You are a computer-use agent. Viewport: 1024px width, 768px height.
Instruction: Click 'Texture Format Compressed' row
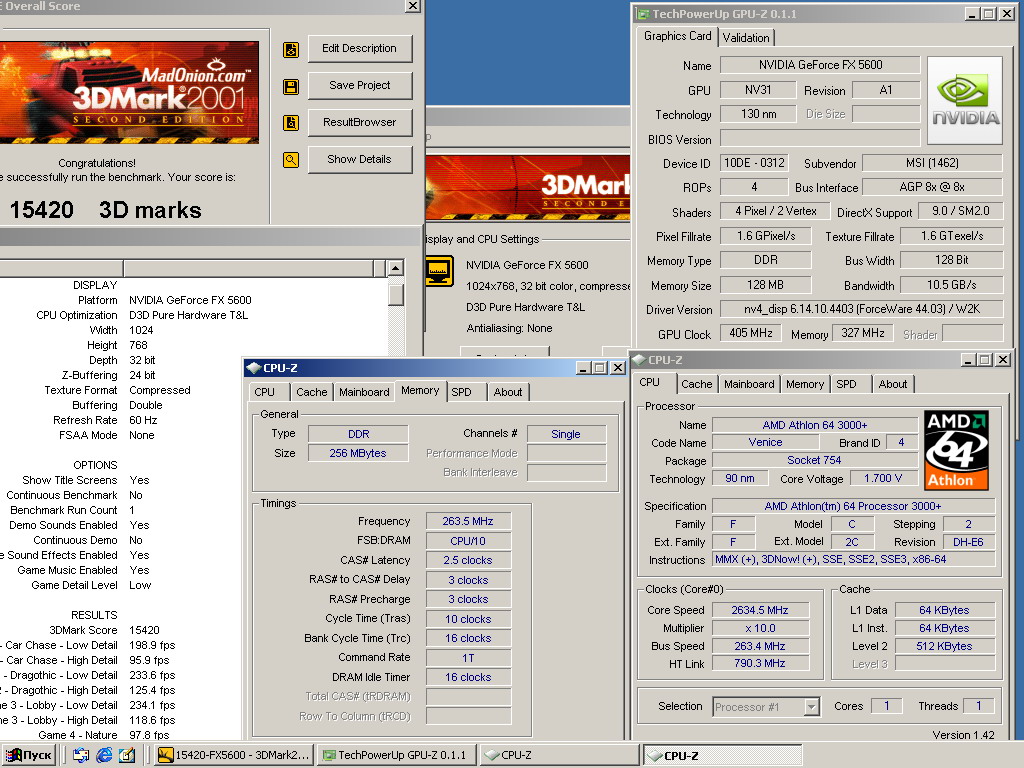(118, 390)
